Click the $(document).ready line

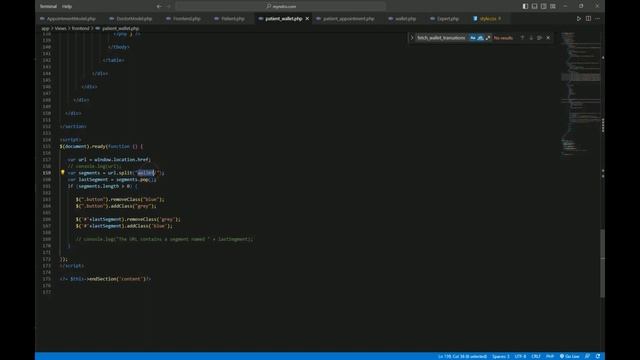pos(101,147)
